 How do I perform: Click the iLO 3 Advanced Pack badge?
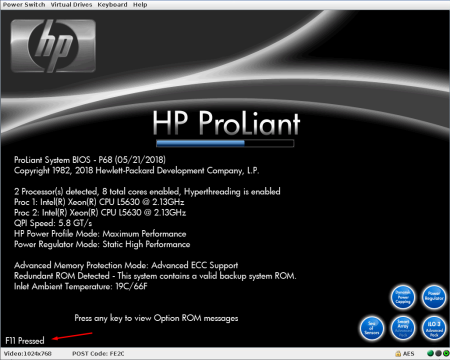click(x=434, y=328)
